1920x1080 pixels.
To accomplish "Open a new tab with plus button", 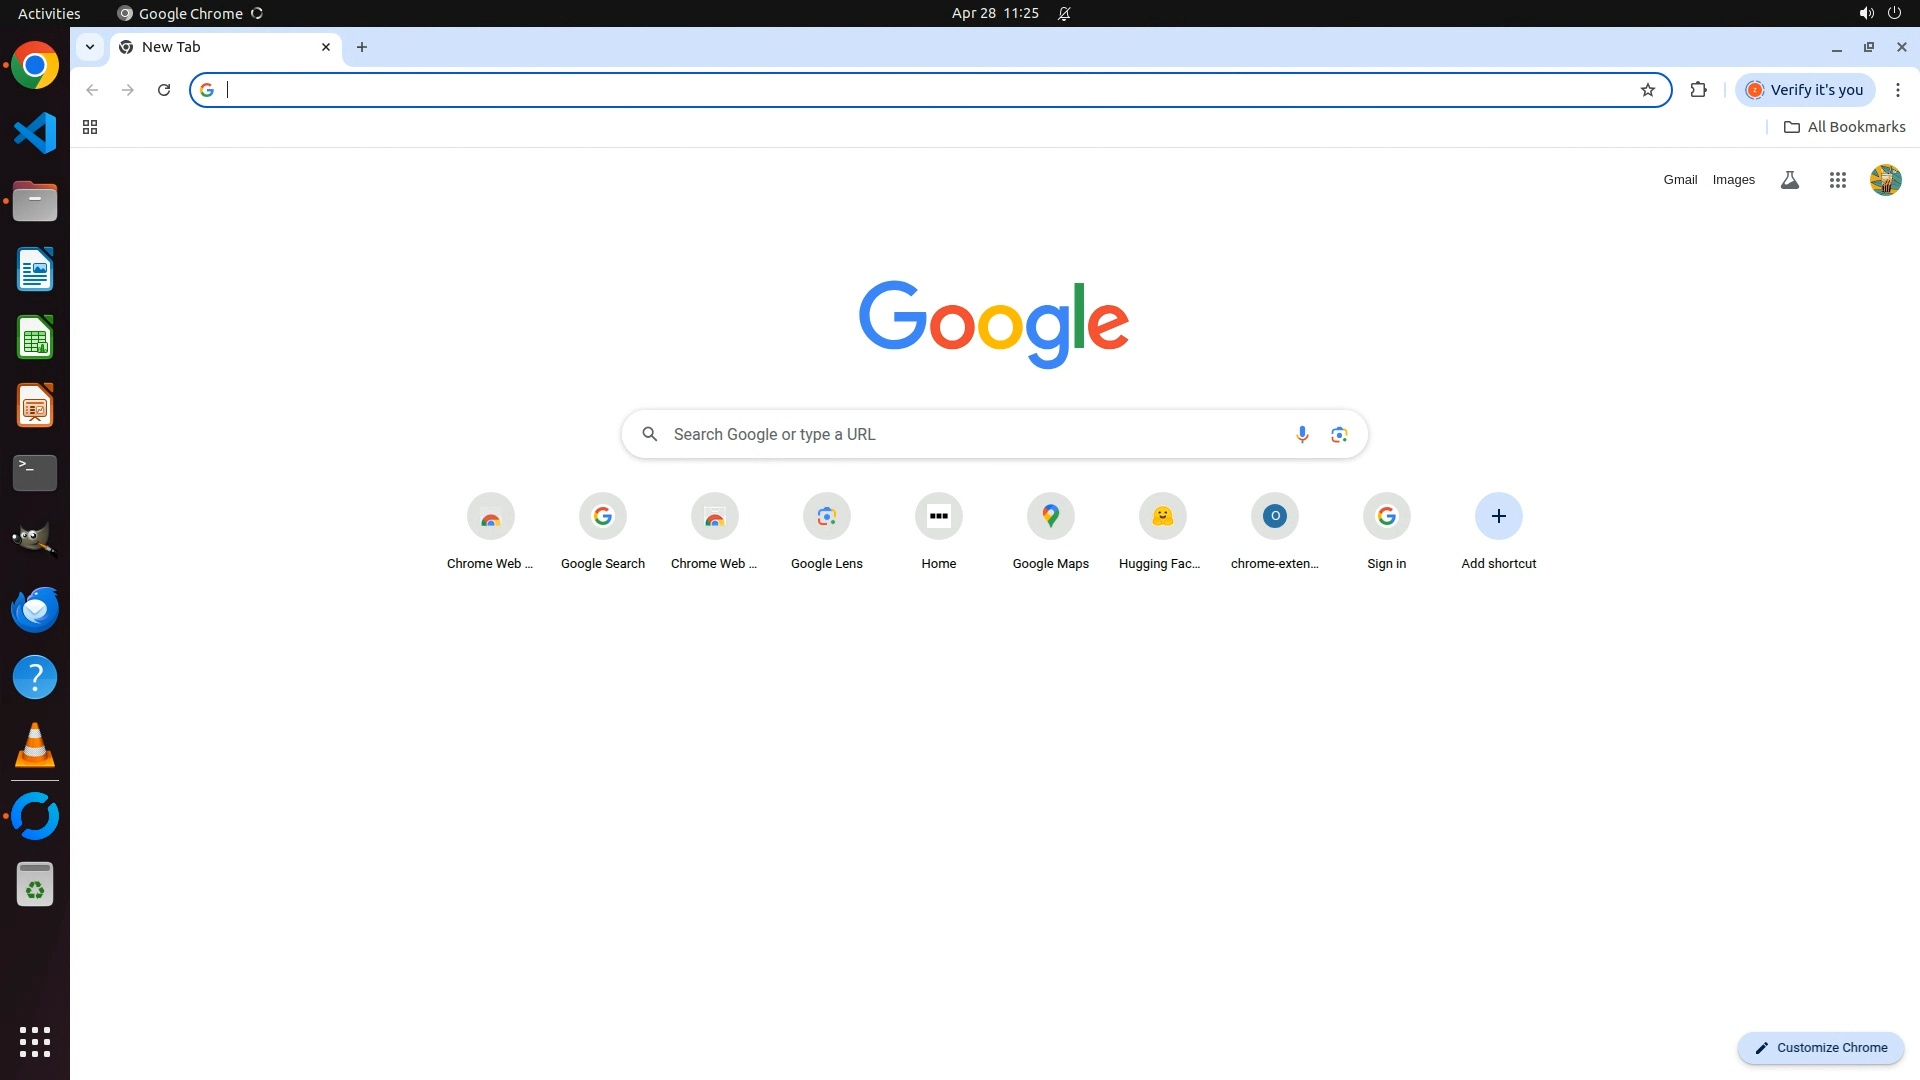I will click(362, 47).
